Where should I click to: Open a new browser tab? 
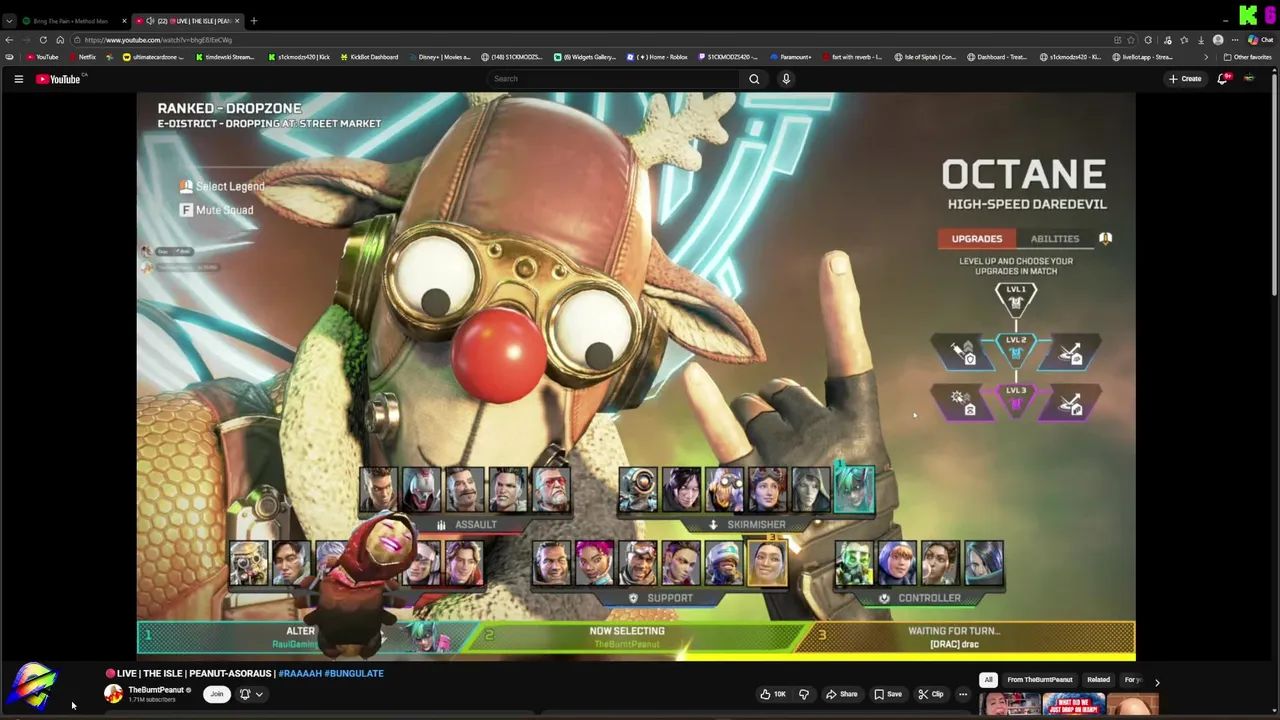[254, 21]
